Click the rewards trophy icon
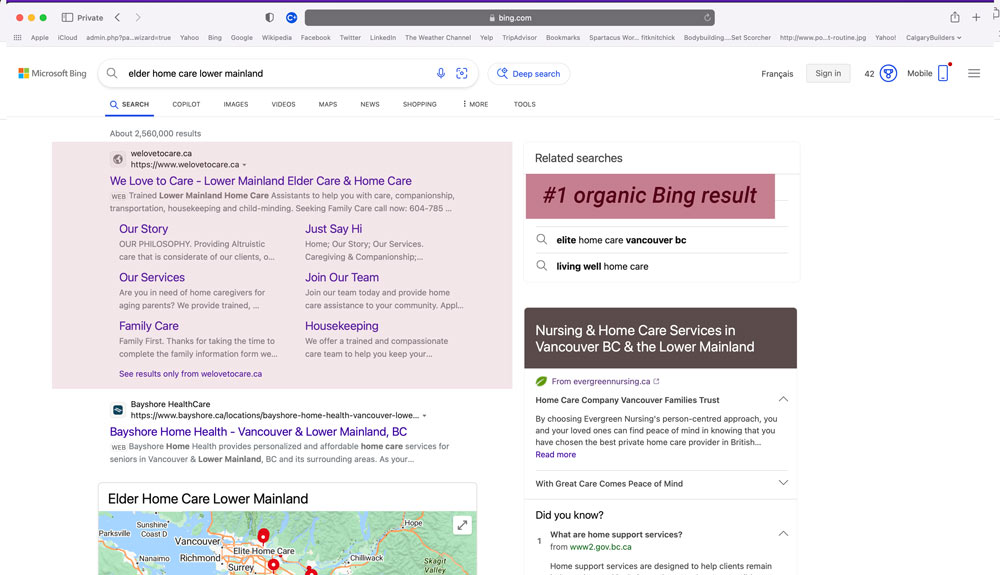Image resolution: width=1000 pixels, height=575 pixels. [888, 73]
